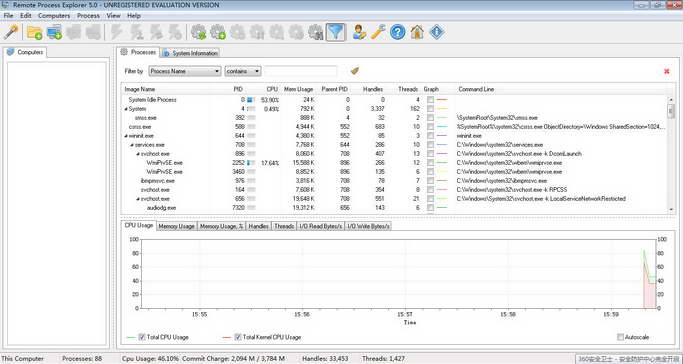The height and width of the screenshot is (364, 683).
Task: Click the process list vertical scrollbar thumb
Action: point(671,111)
